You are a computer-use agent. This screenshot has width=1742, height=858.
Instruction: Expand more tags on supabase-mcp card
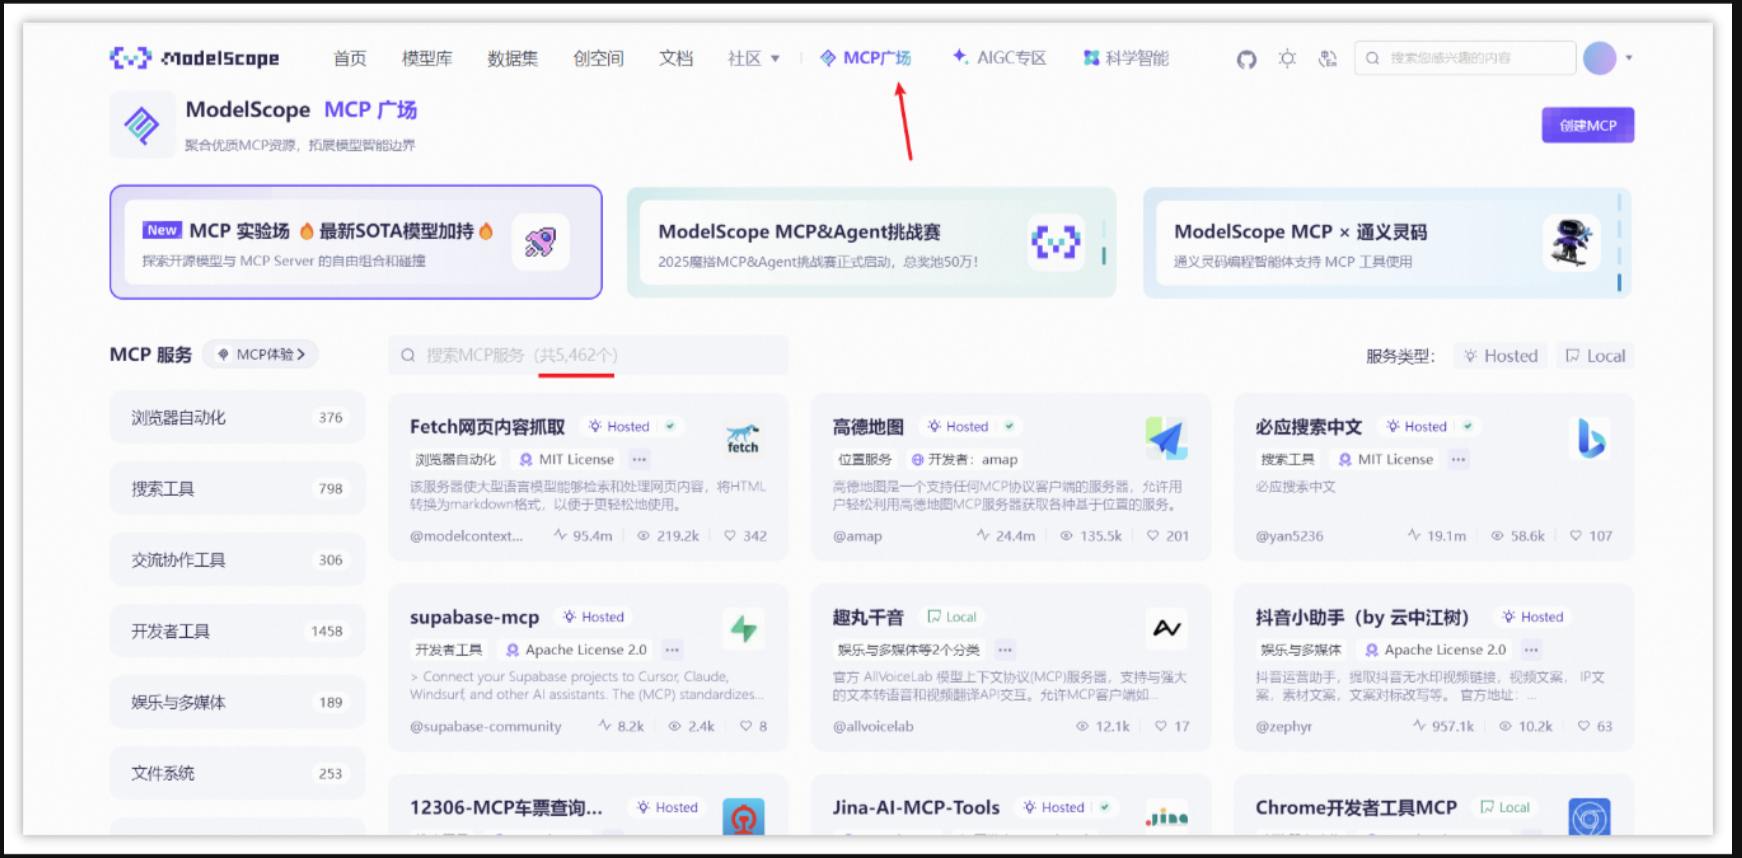click(x=673, y=650)
